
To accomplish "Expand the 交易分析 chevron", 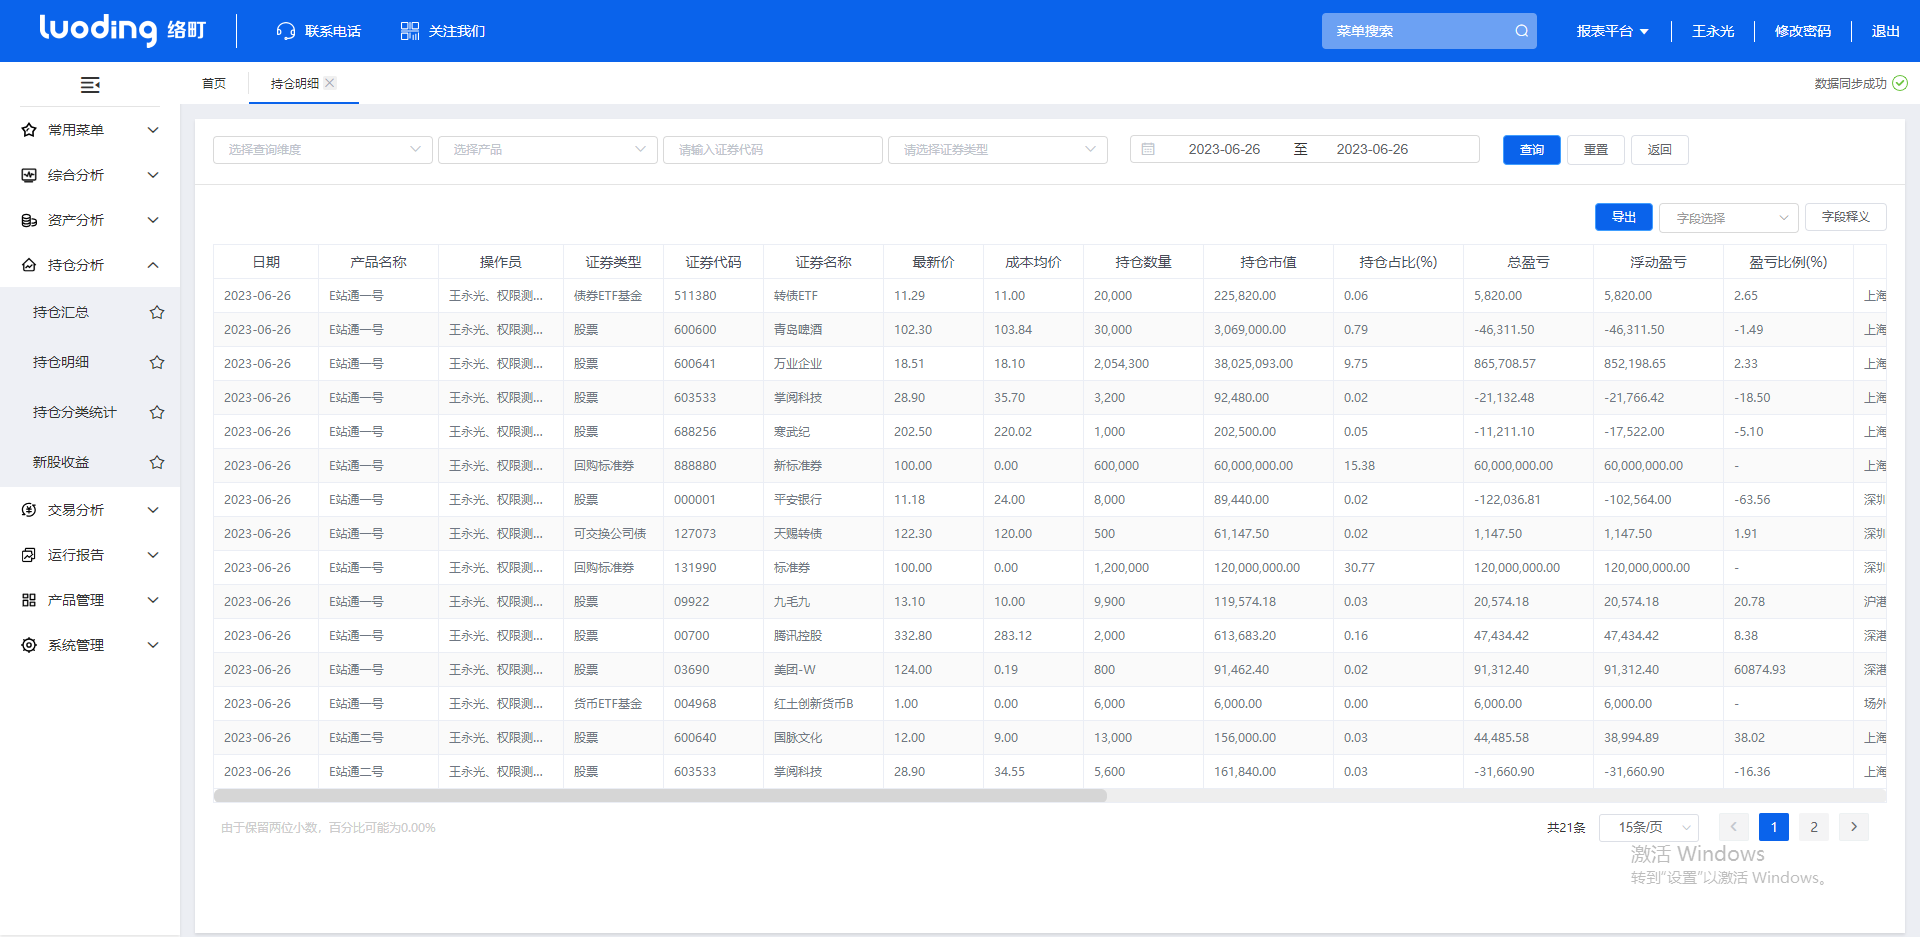I will coord(153,510).
